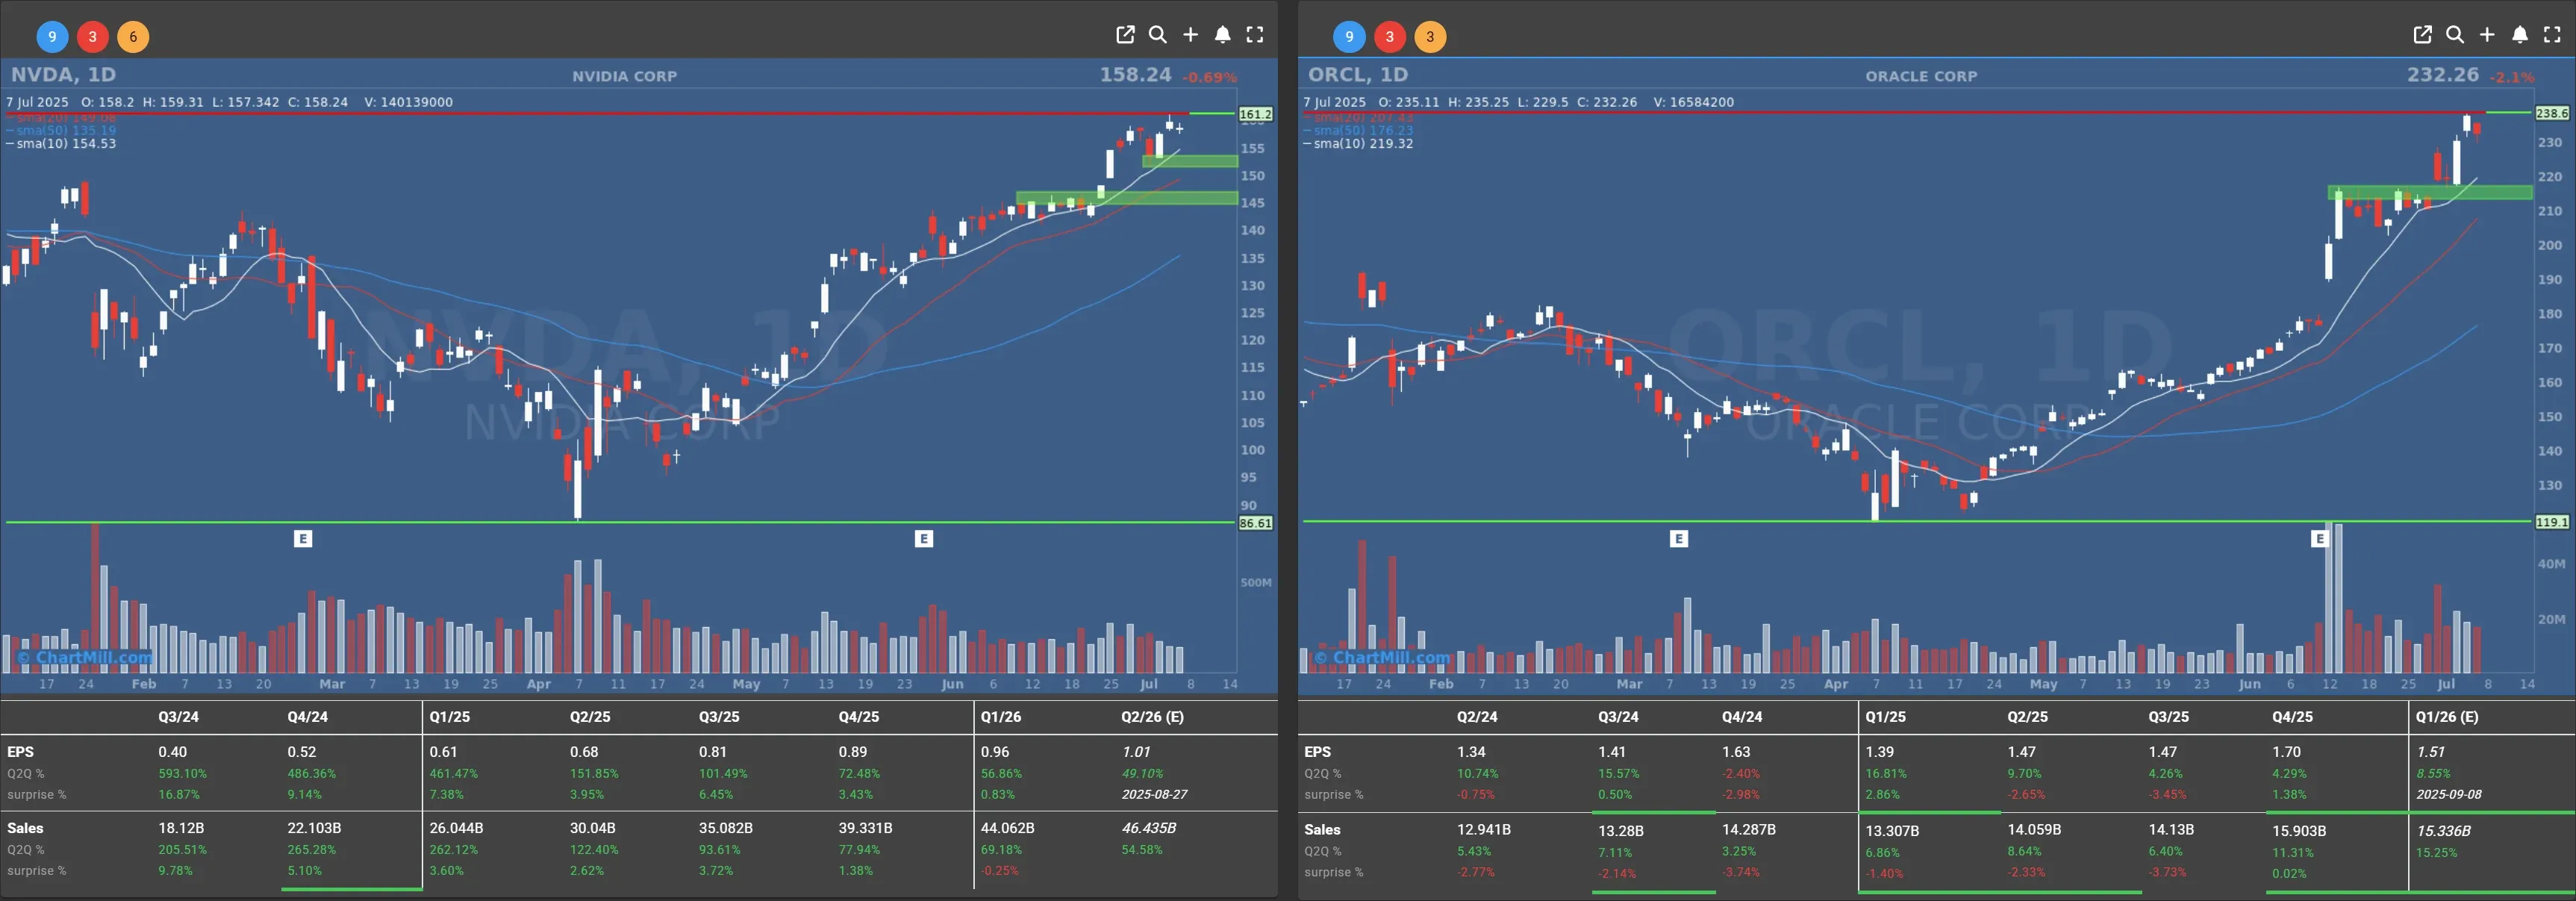2576x901 pixels.
Task: Open the search icon on ORCL panel
Action: (2455, 35)
